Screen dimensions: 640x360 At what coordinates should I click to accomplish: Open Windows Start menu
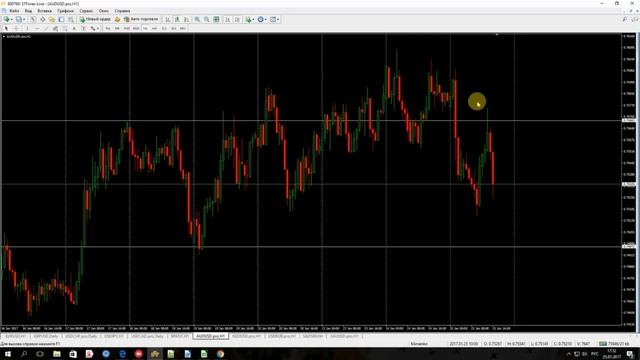(x=8, y=354)
